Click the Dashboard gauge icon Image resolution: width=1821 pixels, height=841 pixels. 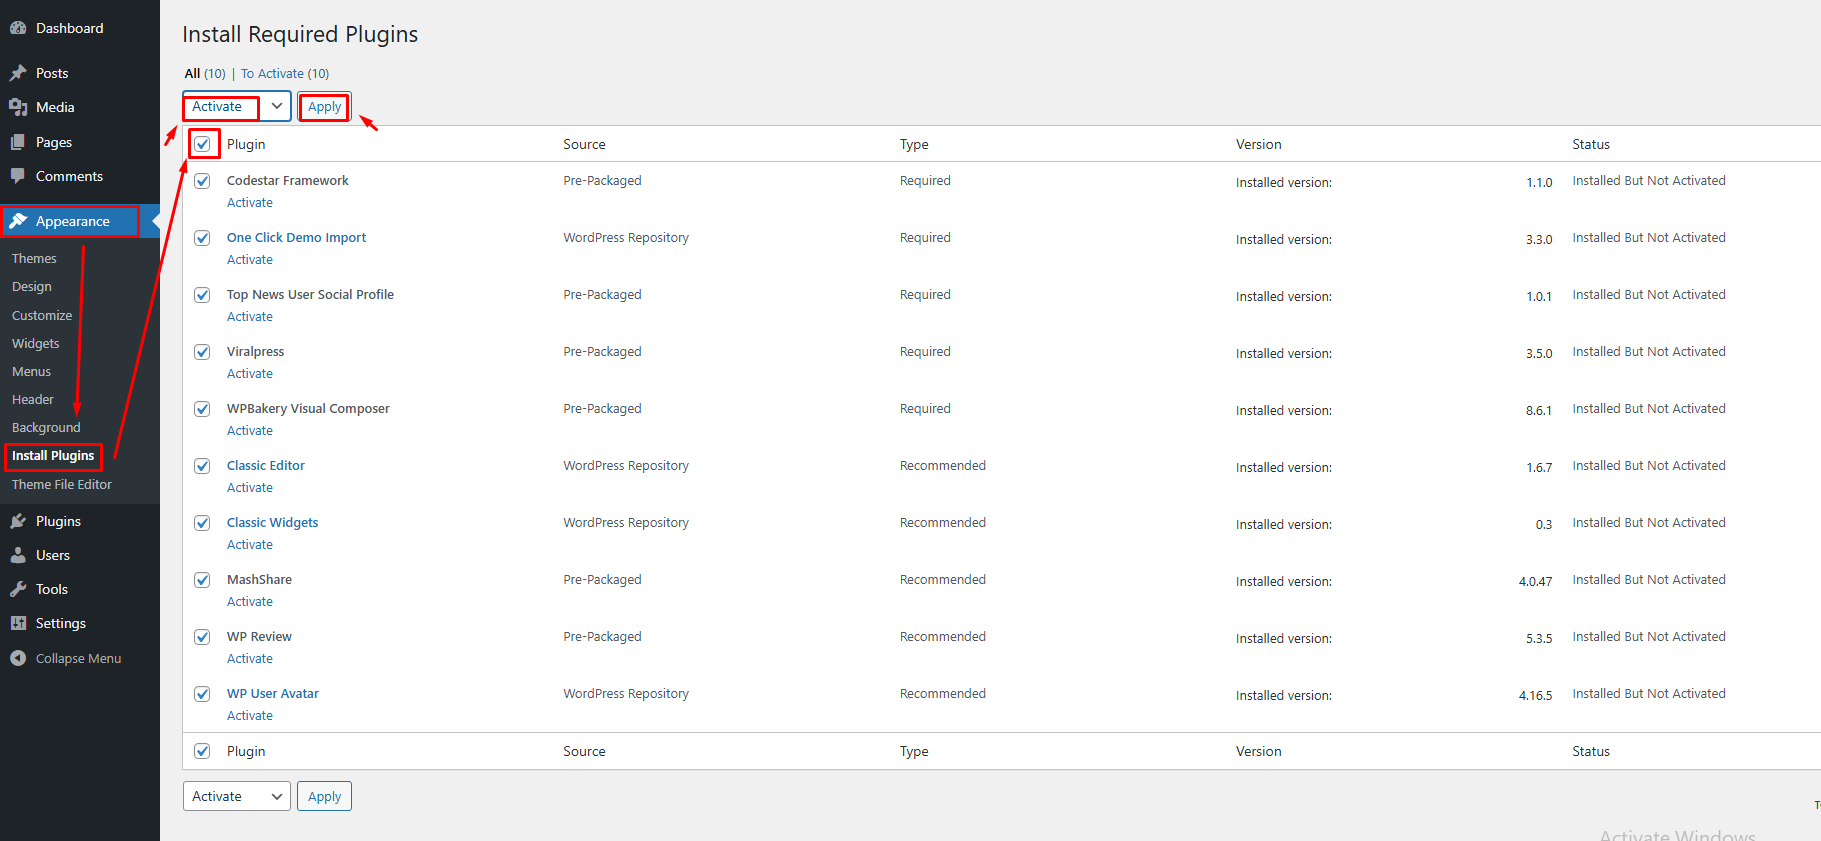[18, 28]
